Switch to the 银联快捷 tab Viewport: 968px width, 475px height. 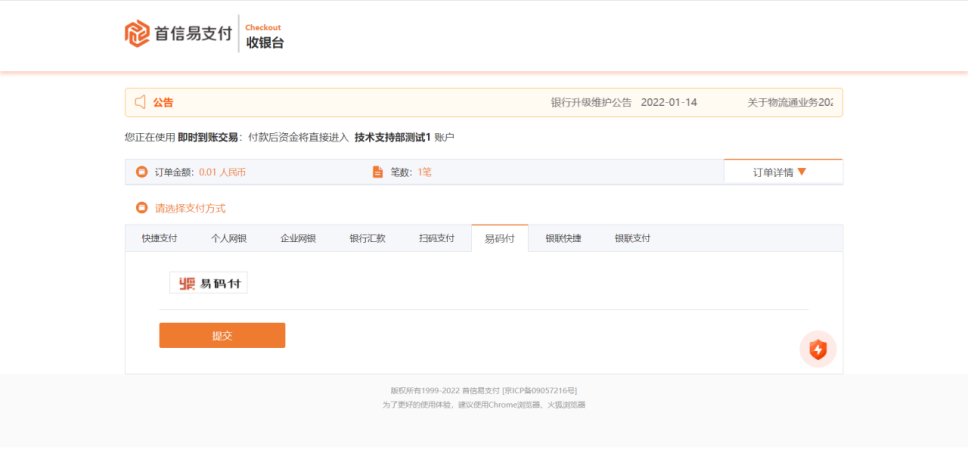563,238
